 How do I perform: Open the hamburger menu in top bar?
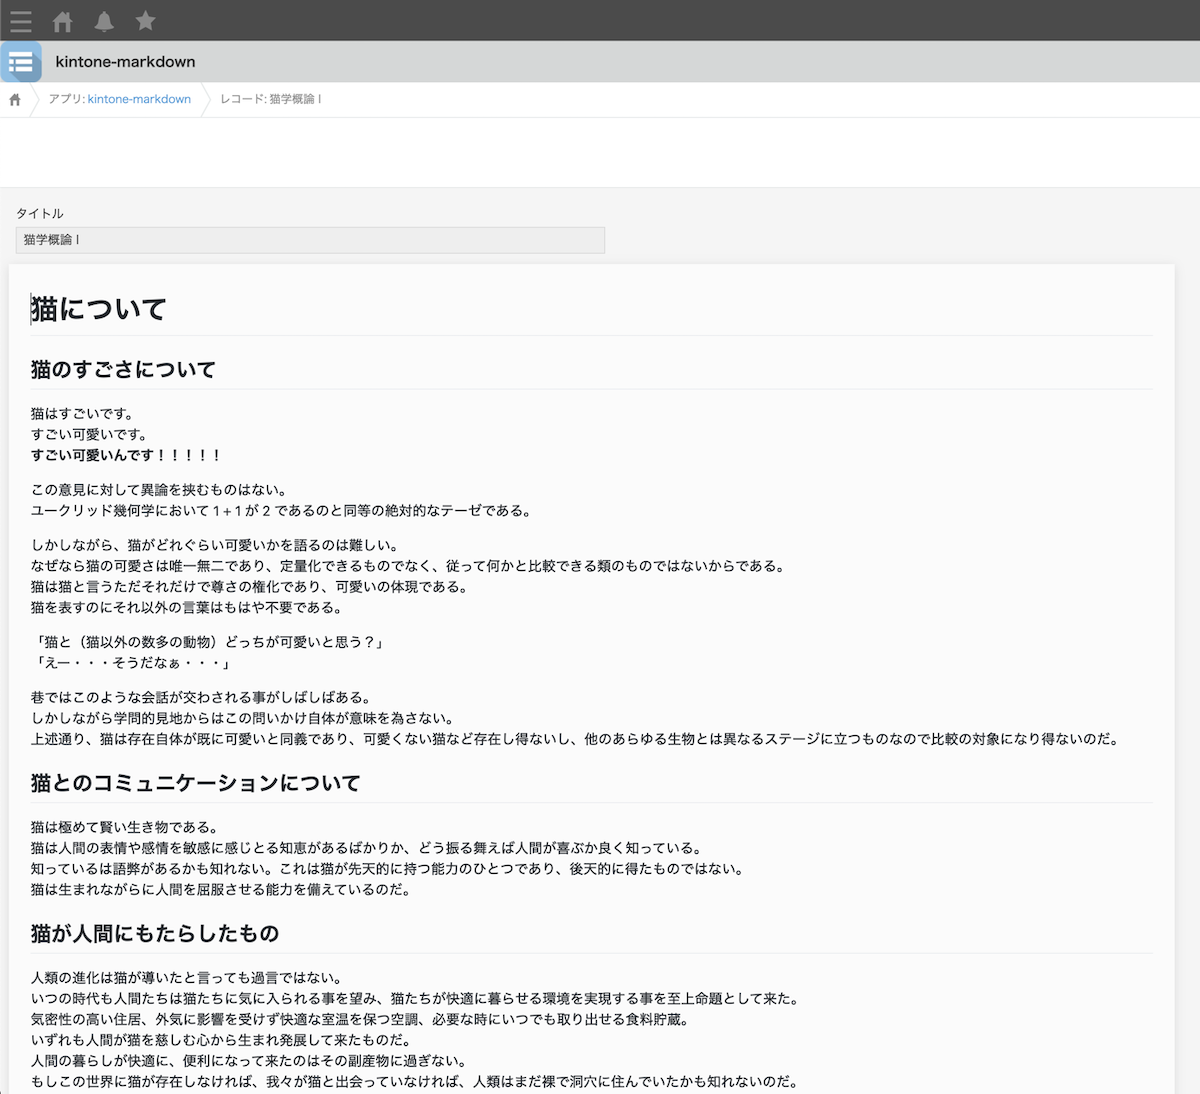tap(21, 20)
